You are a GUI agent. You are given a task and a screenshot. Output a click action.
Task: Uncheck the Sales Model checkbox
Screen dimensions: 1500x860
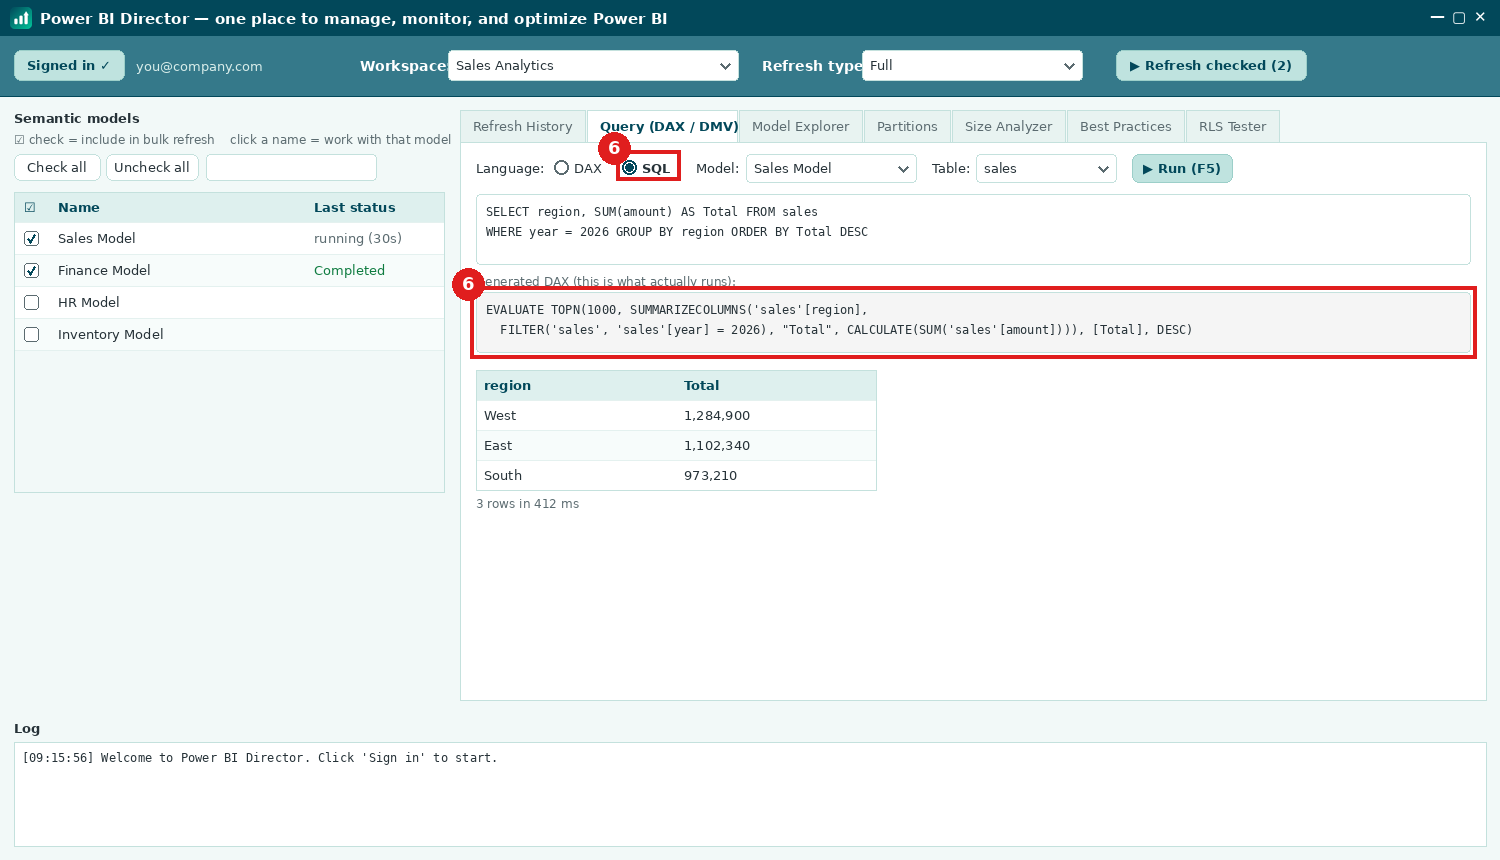point(32,239)
